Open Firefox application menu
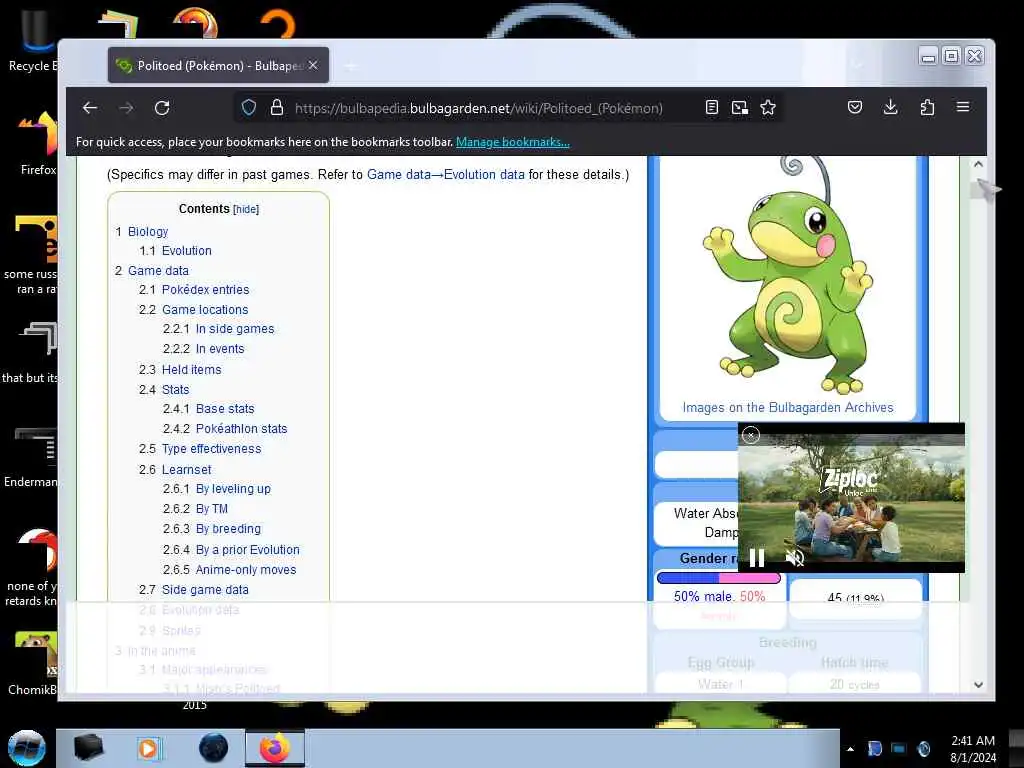Image resolution: width=1024 pixels, height=768 pixels. point(963,106)
